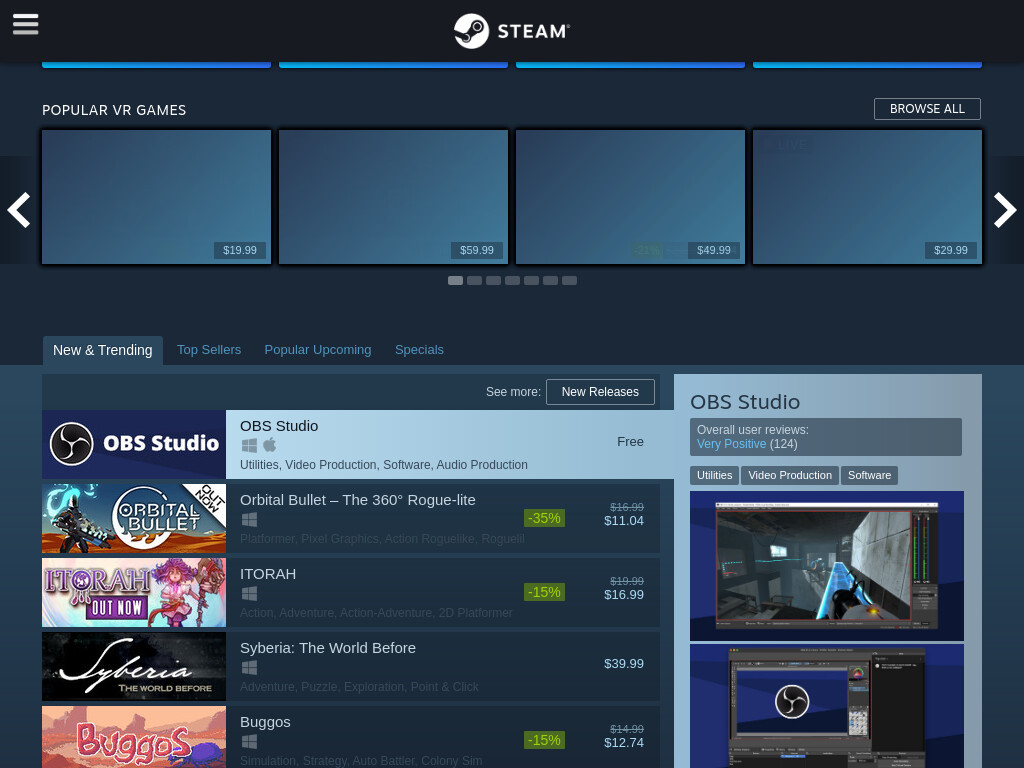
Task: Click Buggos capsule image
Action: pos(134,737)
